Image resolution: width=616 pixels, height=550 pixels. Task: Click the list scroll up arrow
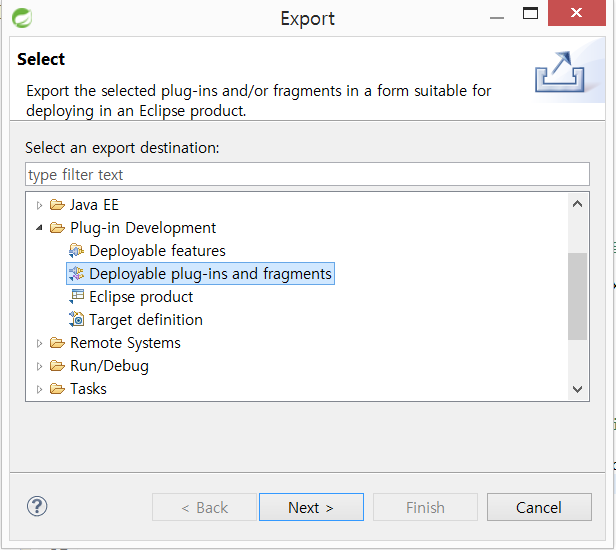point(577,204)
